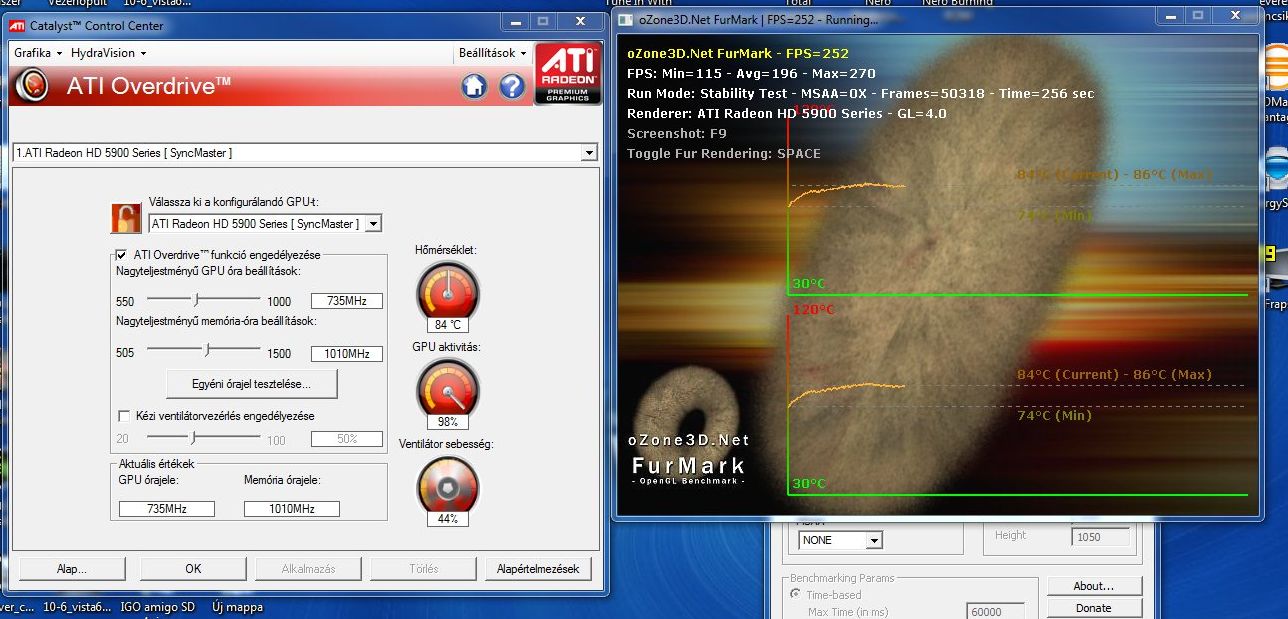Click the OK button

[193, 568]
